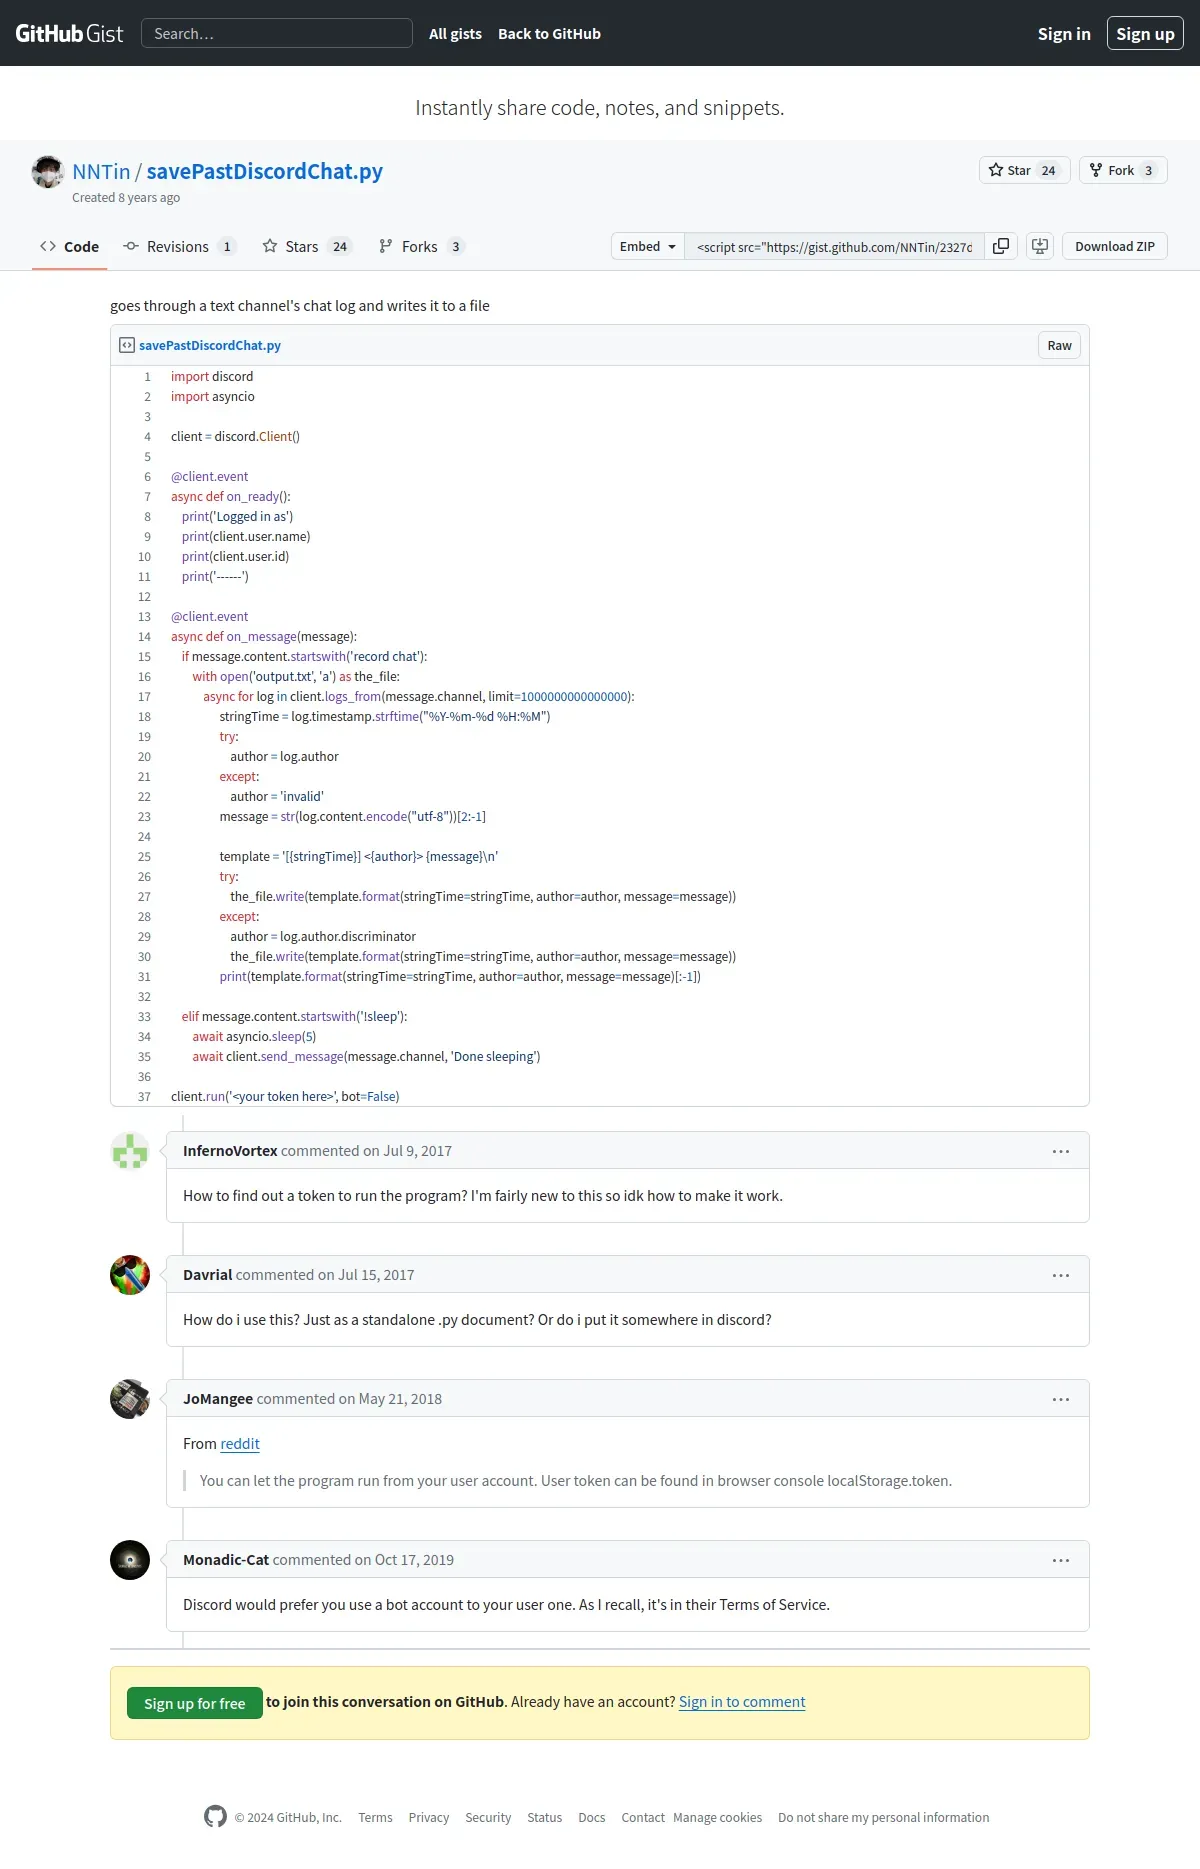
Task: Open the Forks tab
Action: 421,246
